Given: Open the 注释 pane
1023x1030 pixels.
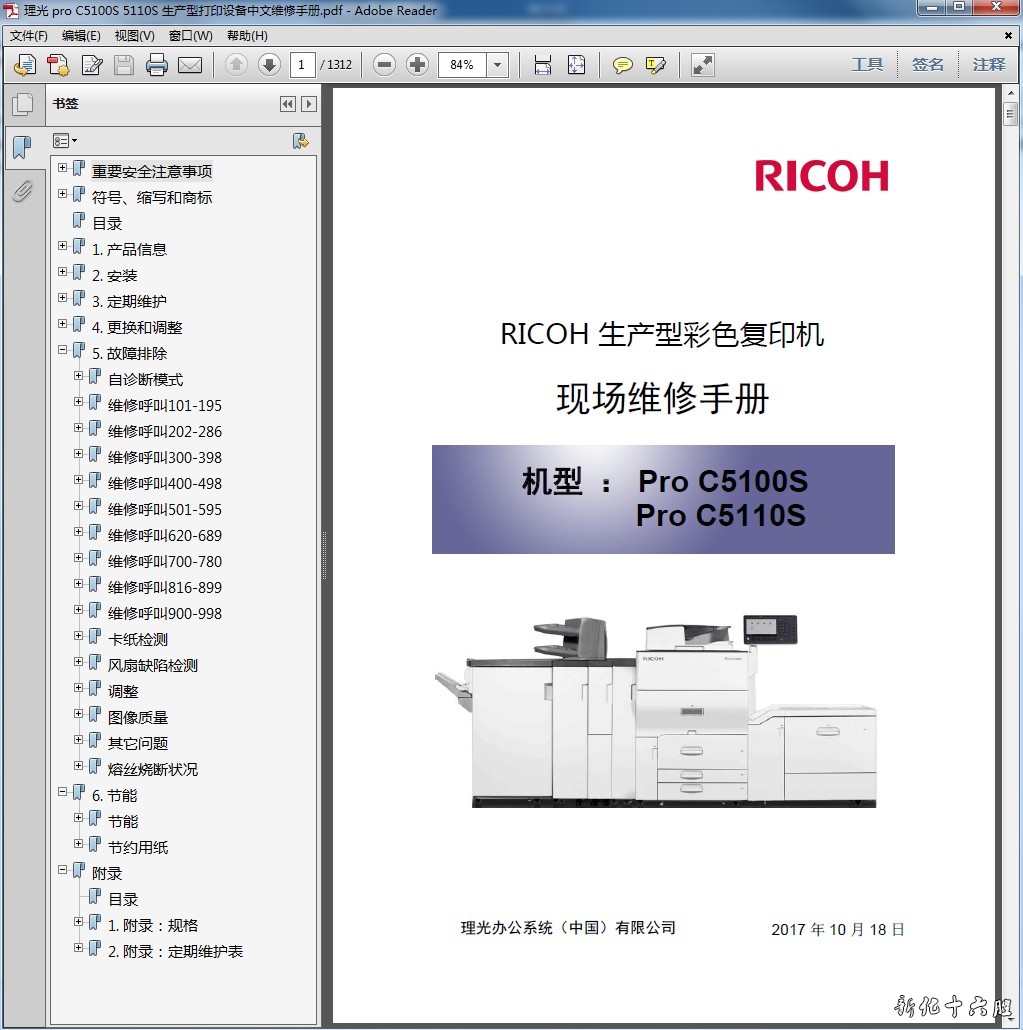Looking at the screenshot, I should coord(988,65).
